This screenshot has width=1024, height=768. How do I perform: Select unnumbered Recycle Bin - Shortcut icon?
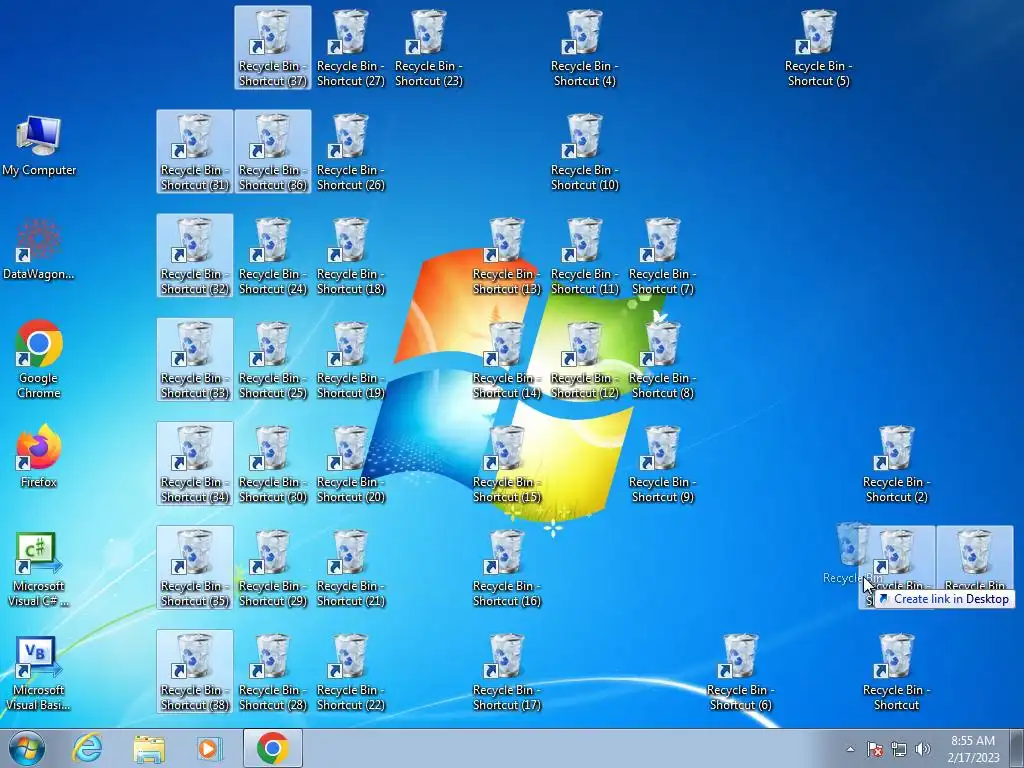coord(897,671)
